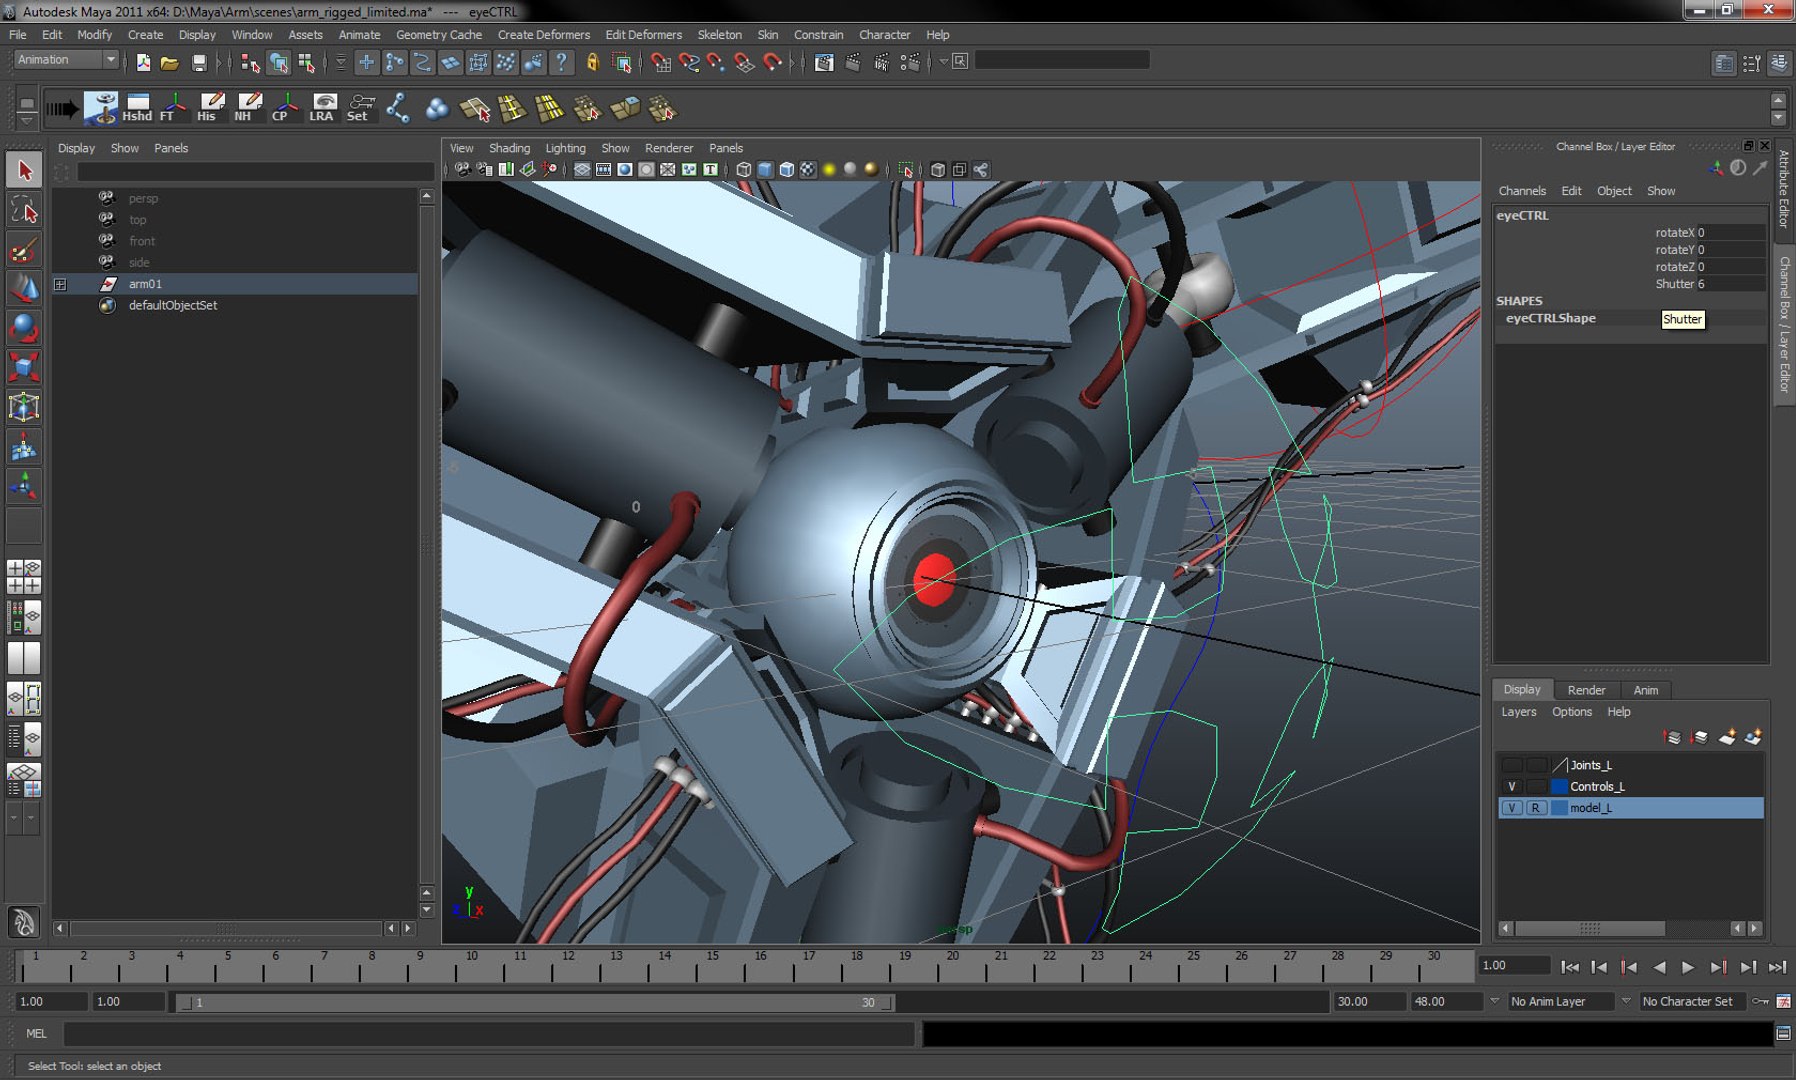The width and height of the screenshot is (1796, 1080).
Task: Choose the Paint Selection tool
Action: click(x=24, y=250)
